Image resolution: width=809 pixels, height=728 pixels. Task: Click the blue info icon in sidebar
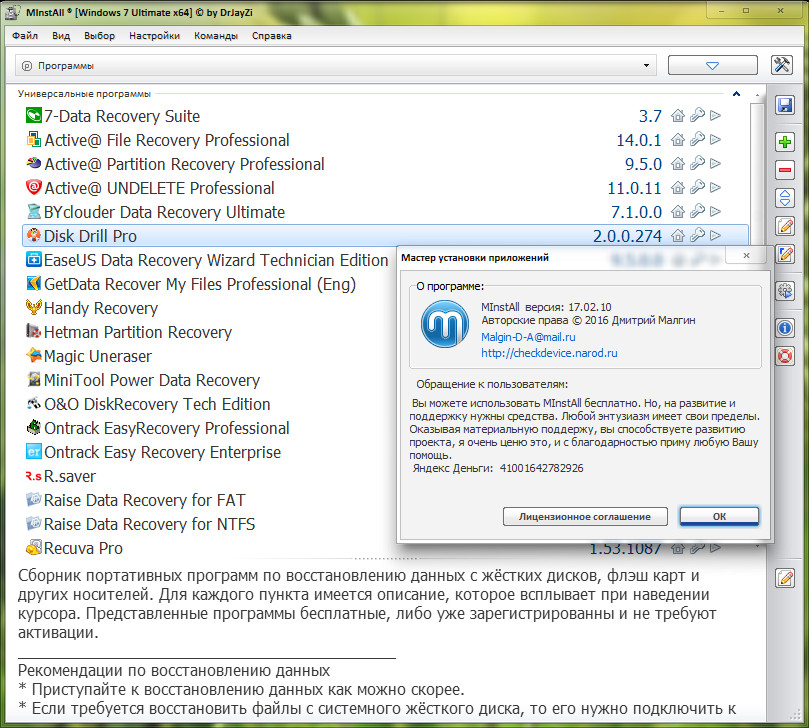(785, 327)
